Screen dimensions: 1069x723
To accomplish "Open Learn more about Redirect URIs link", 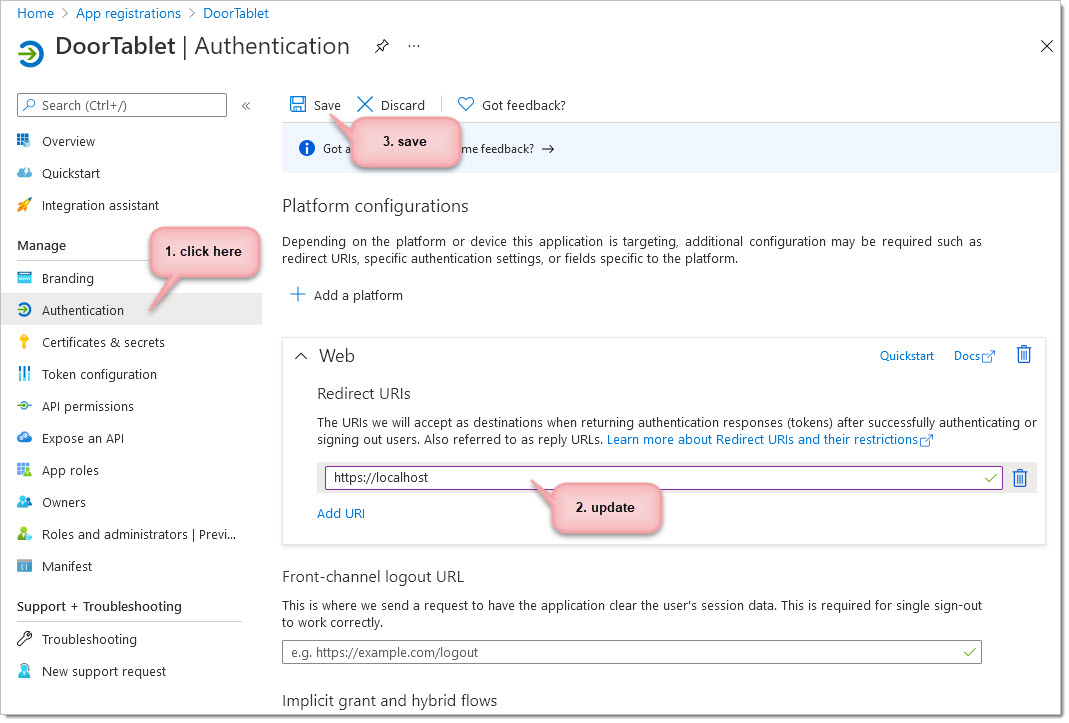I will [x=769, y=440].
